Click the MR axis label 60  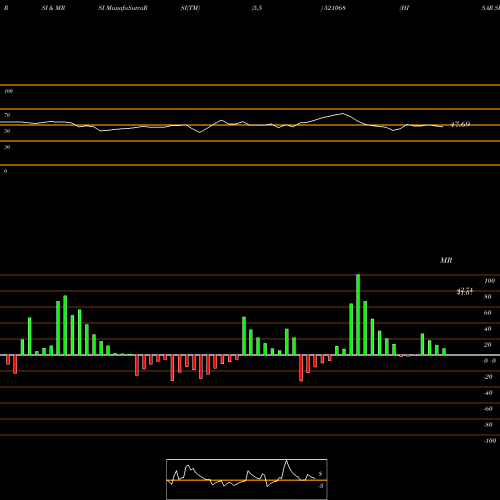coord(488,313)
